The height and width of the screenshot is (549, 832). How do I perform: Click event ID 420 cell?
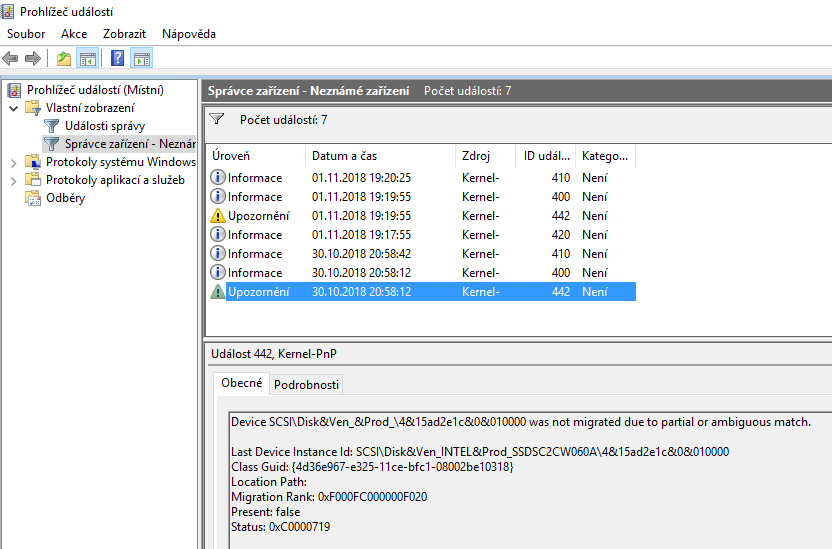(x=561, y=234)
